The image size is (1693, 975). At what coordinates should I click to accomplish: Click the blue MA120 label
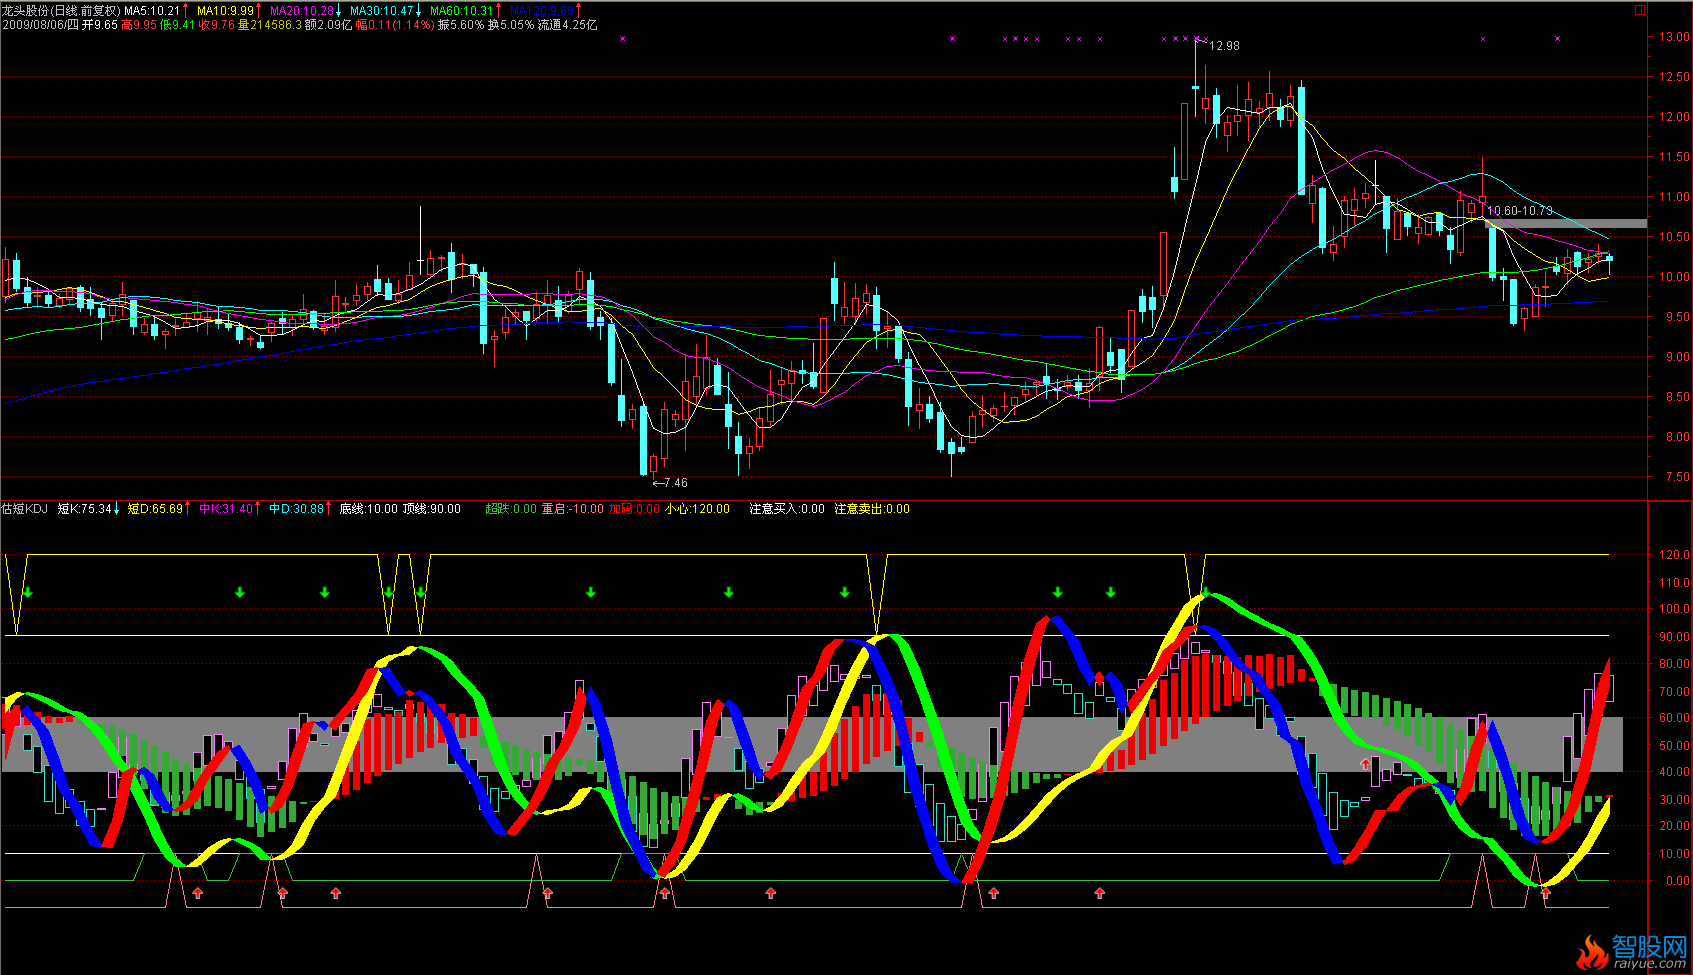point(542,11)
